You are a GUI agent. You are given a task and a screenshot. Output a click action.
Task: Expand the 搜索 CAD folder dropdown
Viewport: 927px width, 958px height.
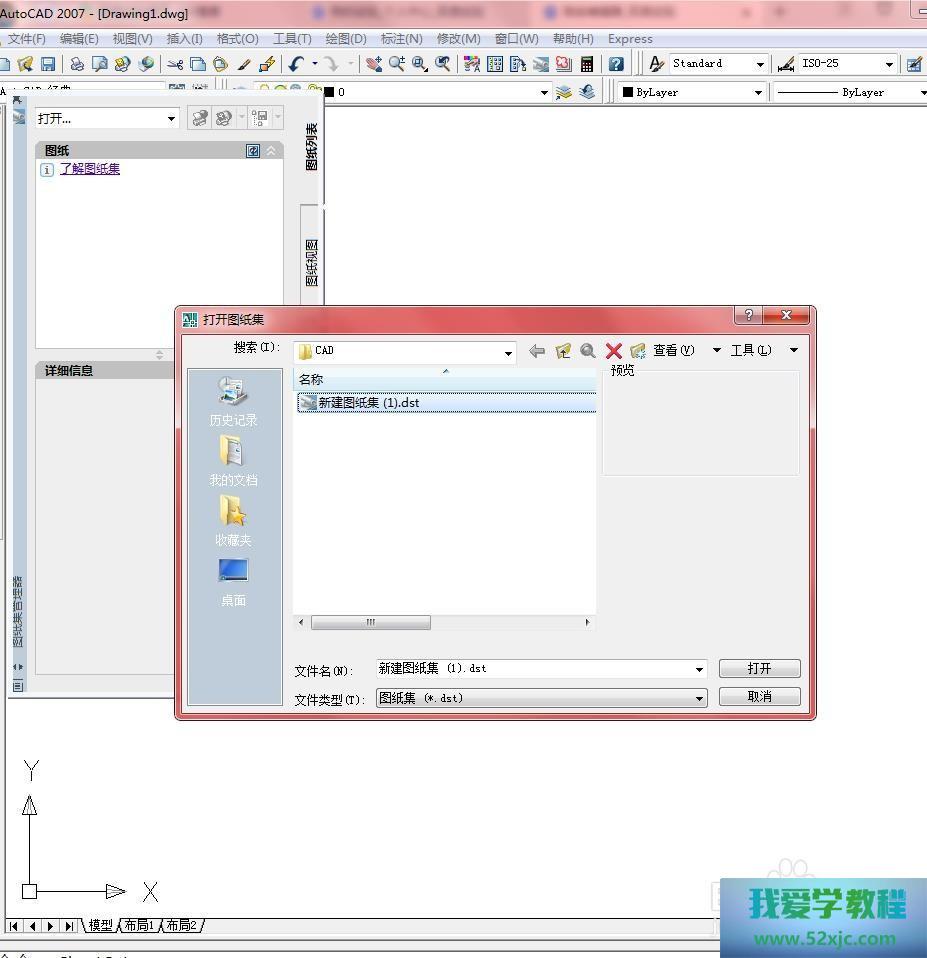[508, 352]
